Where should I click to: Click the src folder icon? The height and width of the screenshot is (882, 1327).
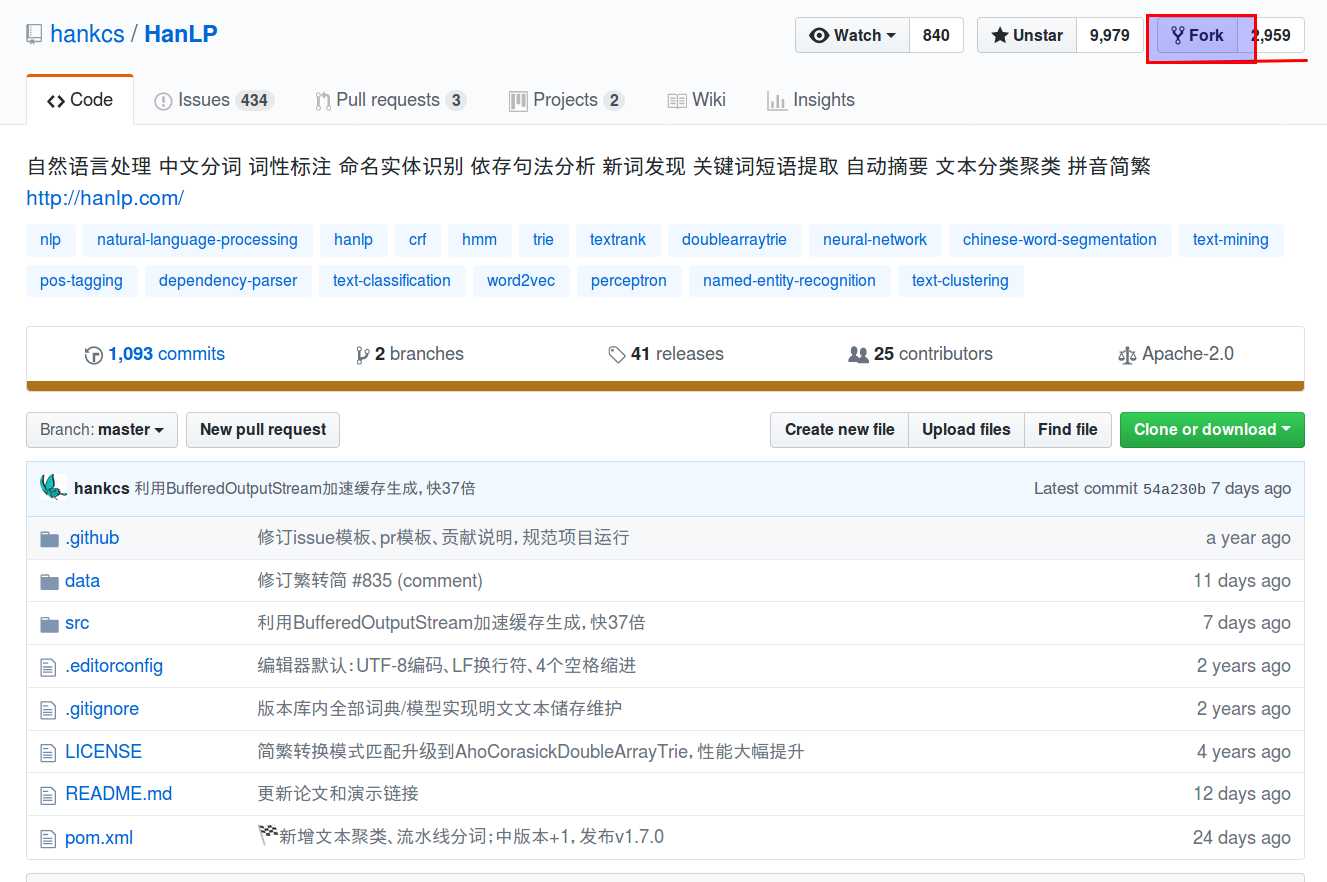tap(49, 624)
